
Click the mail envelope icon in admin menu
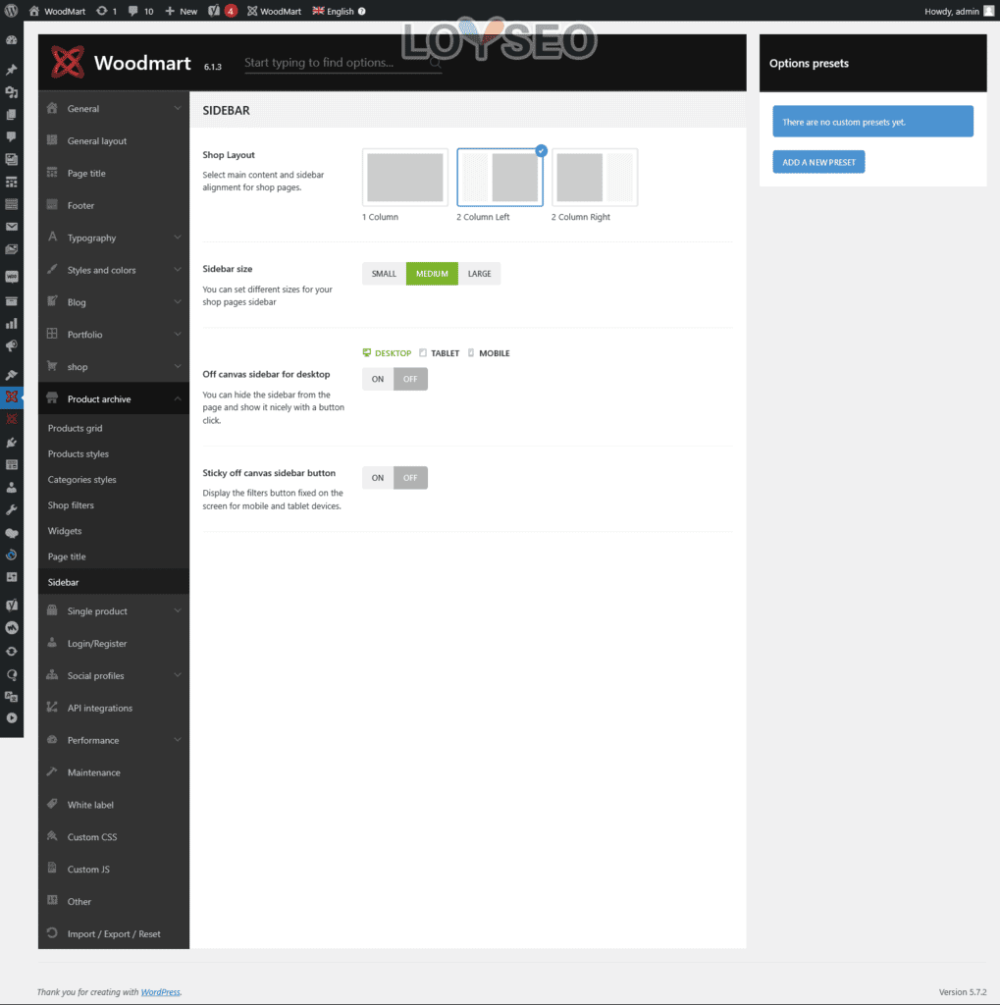12,226
